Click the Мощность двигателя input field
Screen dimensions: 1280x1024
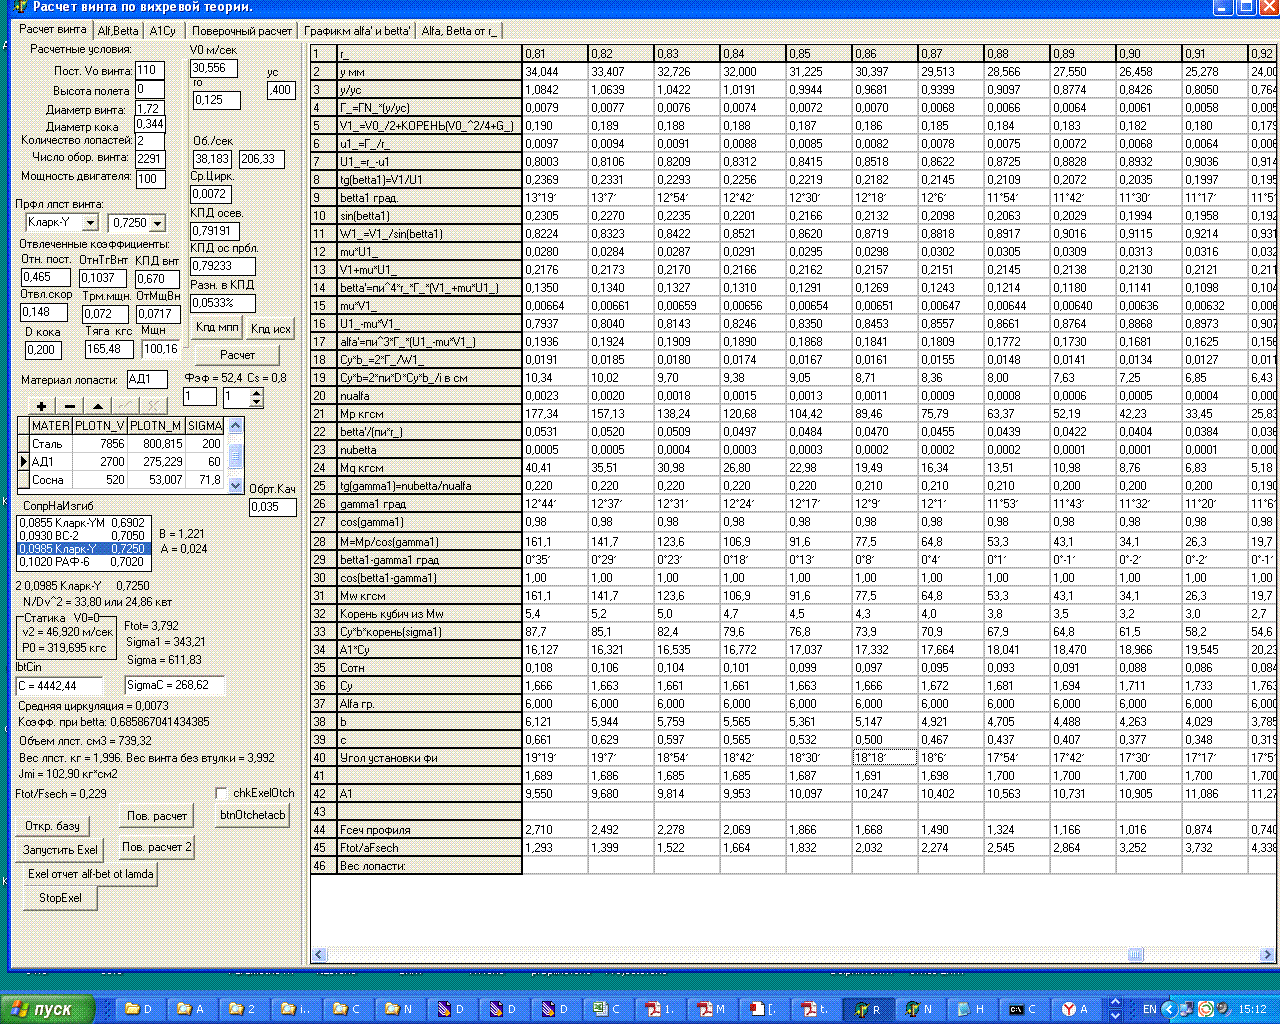150,179
